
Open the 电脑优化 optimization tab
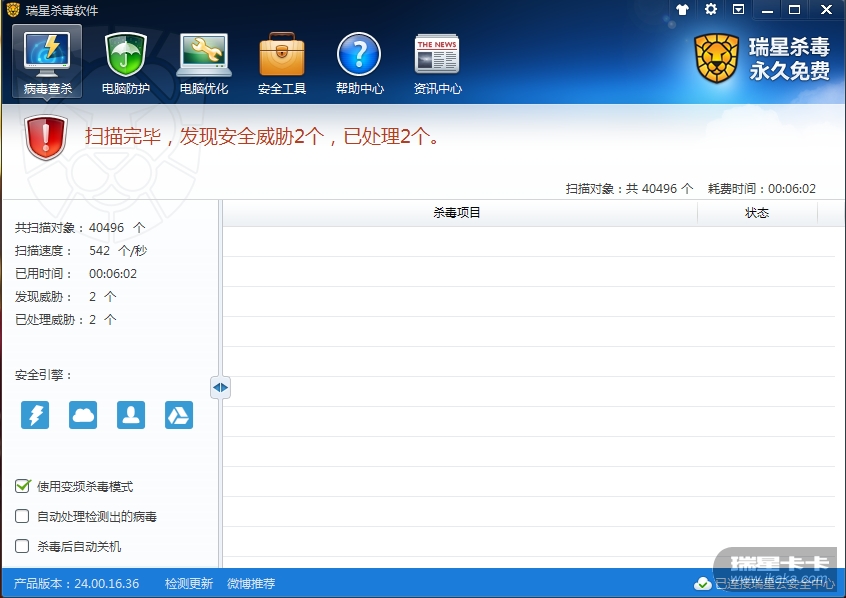204,63
